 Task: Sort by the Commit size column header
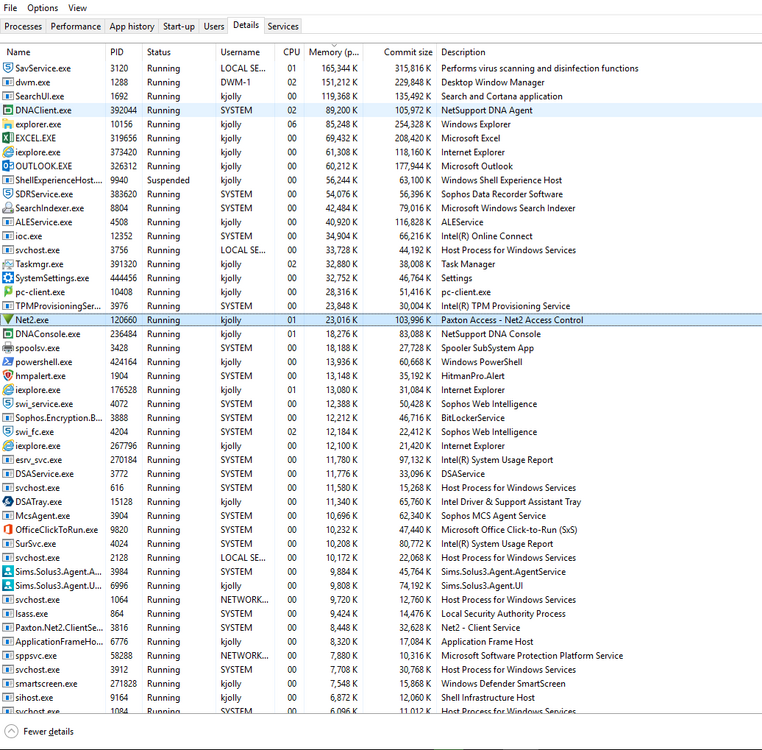tap(400, 52)
